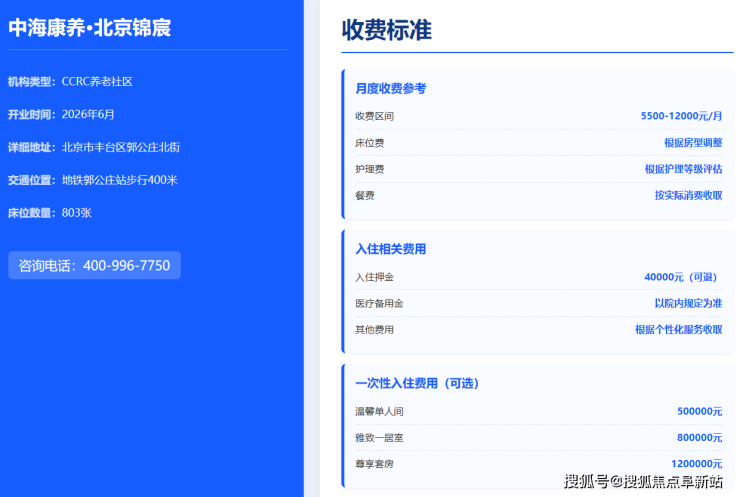The height and width of the screenshot is (497, 740).
Task: Click the value 根据护理等级评估
Action: click(x=684, y=169)
